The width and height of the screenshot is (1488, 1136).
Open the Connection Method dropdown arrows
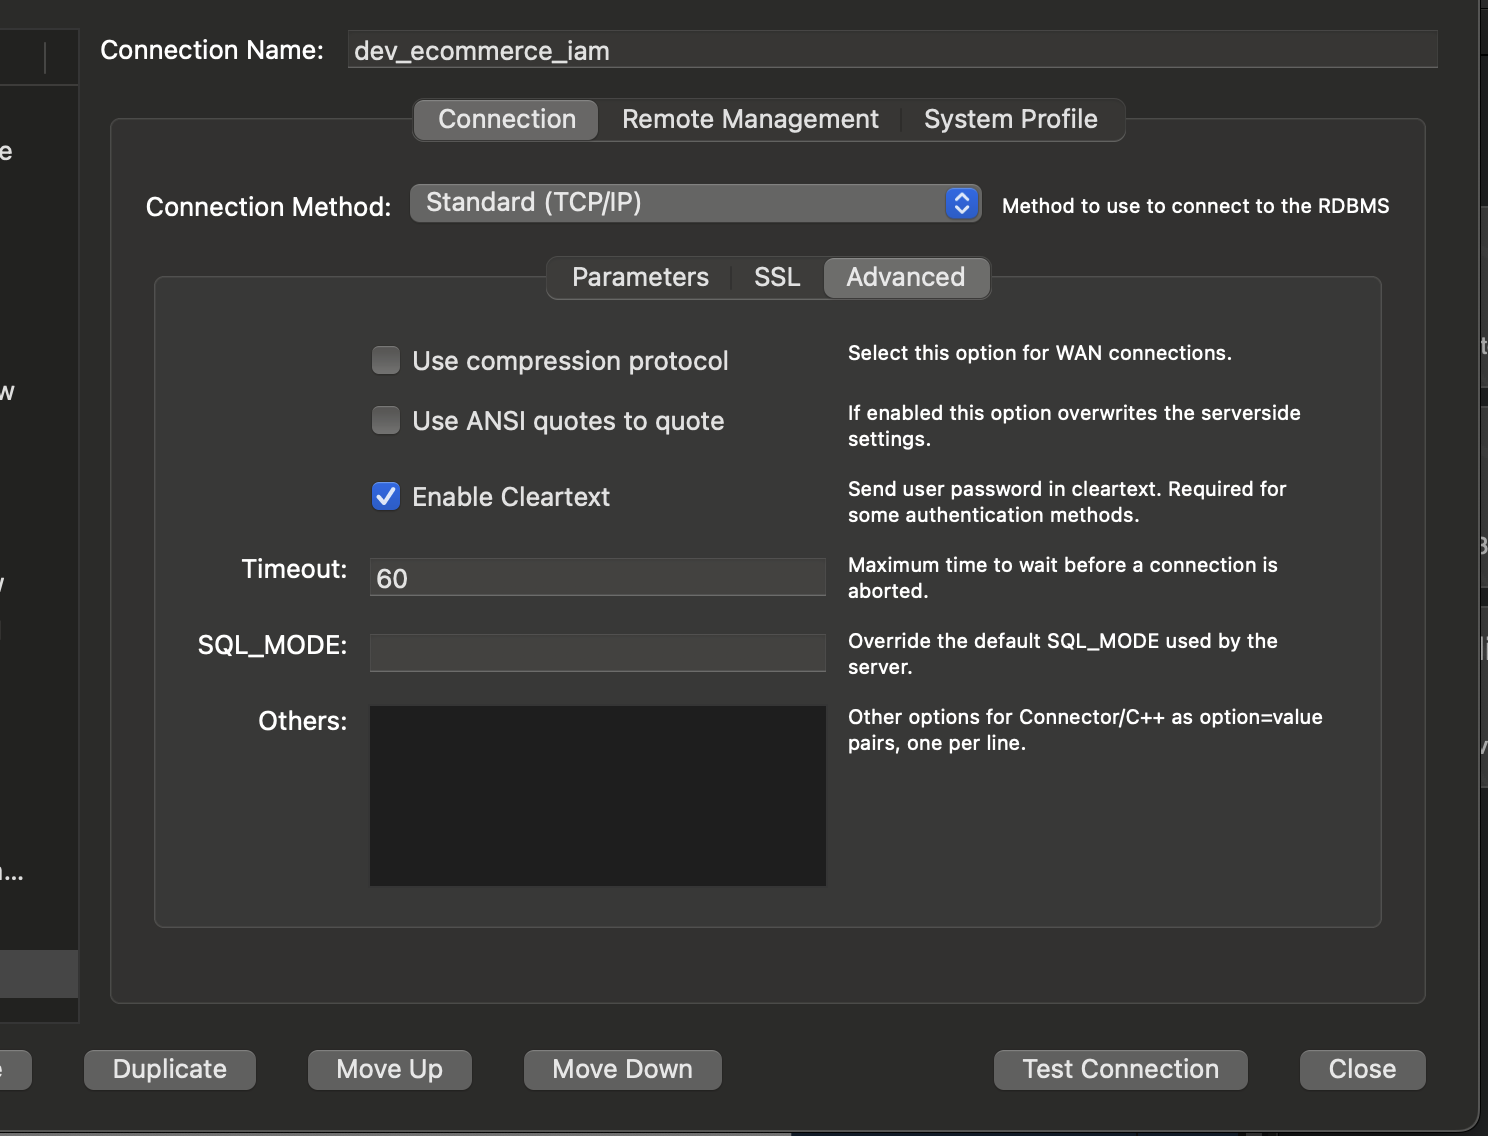(x=961, y=203)
